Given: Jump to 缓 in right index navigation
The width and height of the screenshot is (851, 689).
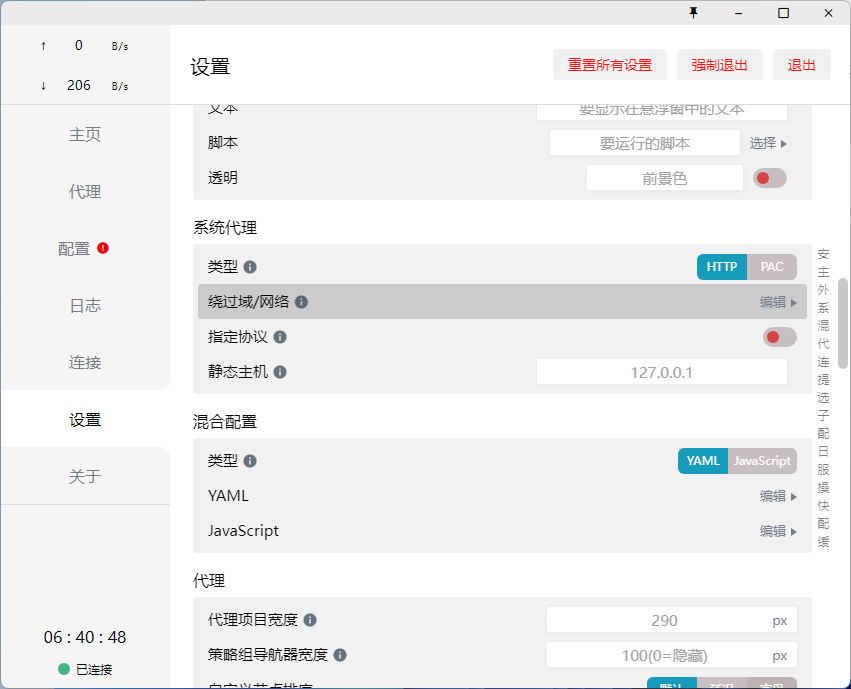Looking at the screenshot, I should [823, 541].
